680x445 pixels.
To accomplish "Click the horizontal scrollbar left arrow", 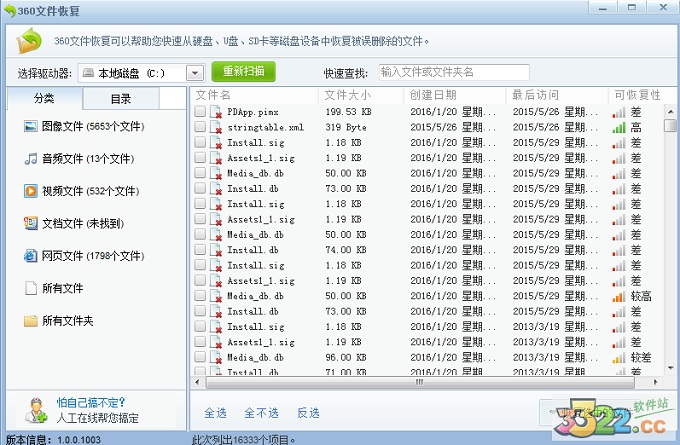I will (197, 383).
